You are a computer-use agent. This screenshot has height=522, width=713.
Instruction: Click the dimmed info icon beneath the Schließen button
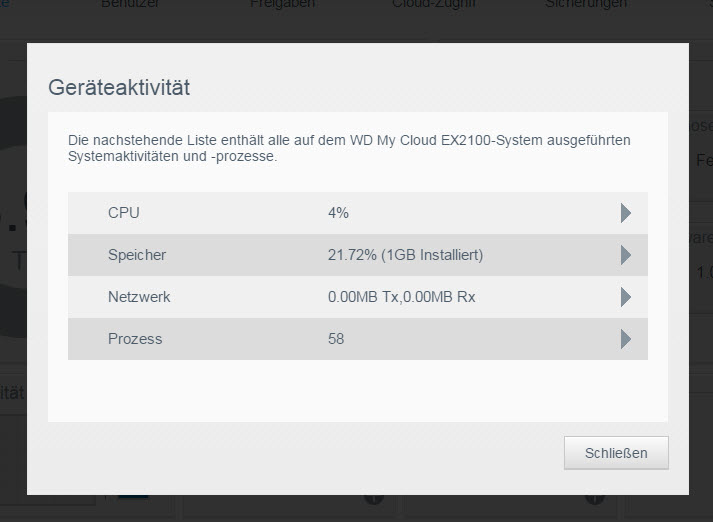[594, 499]
